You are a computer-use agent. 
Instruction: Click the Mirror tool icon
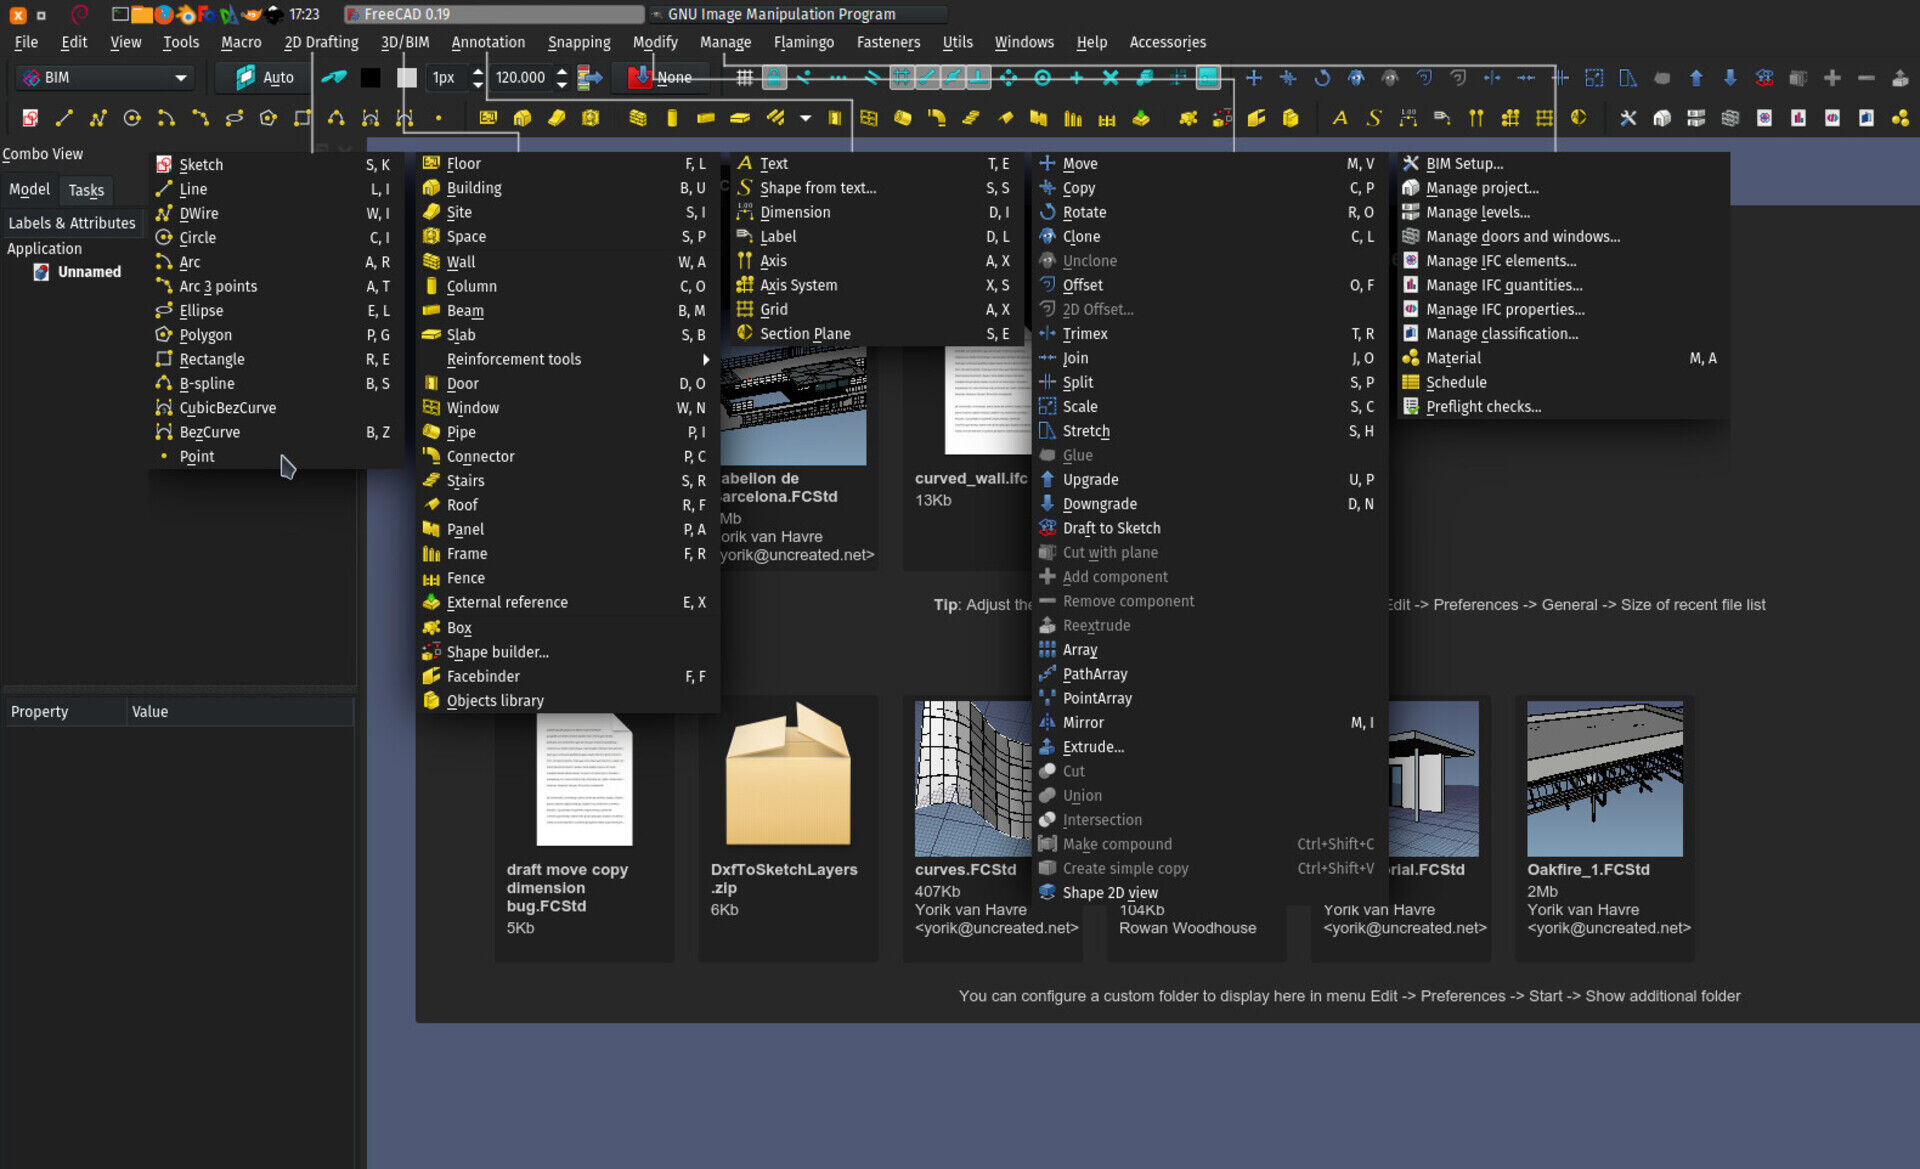1045,722
